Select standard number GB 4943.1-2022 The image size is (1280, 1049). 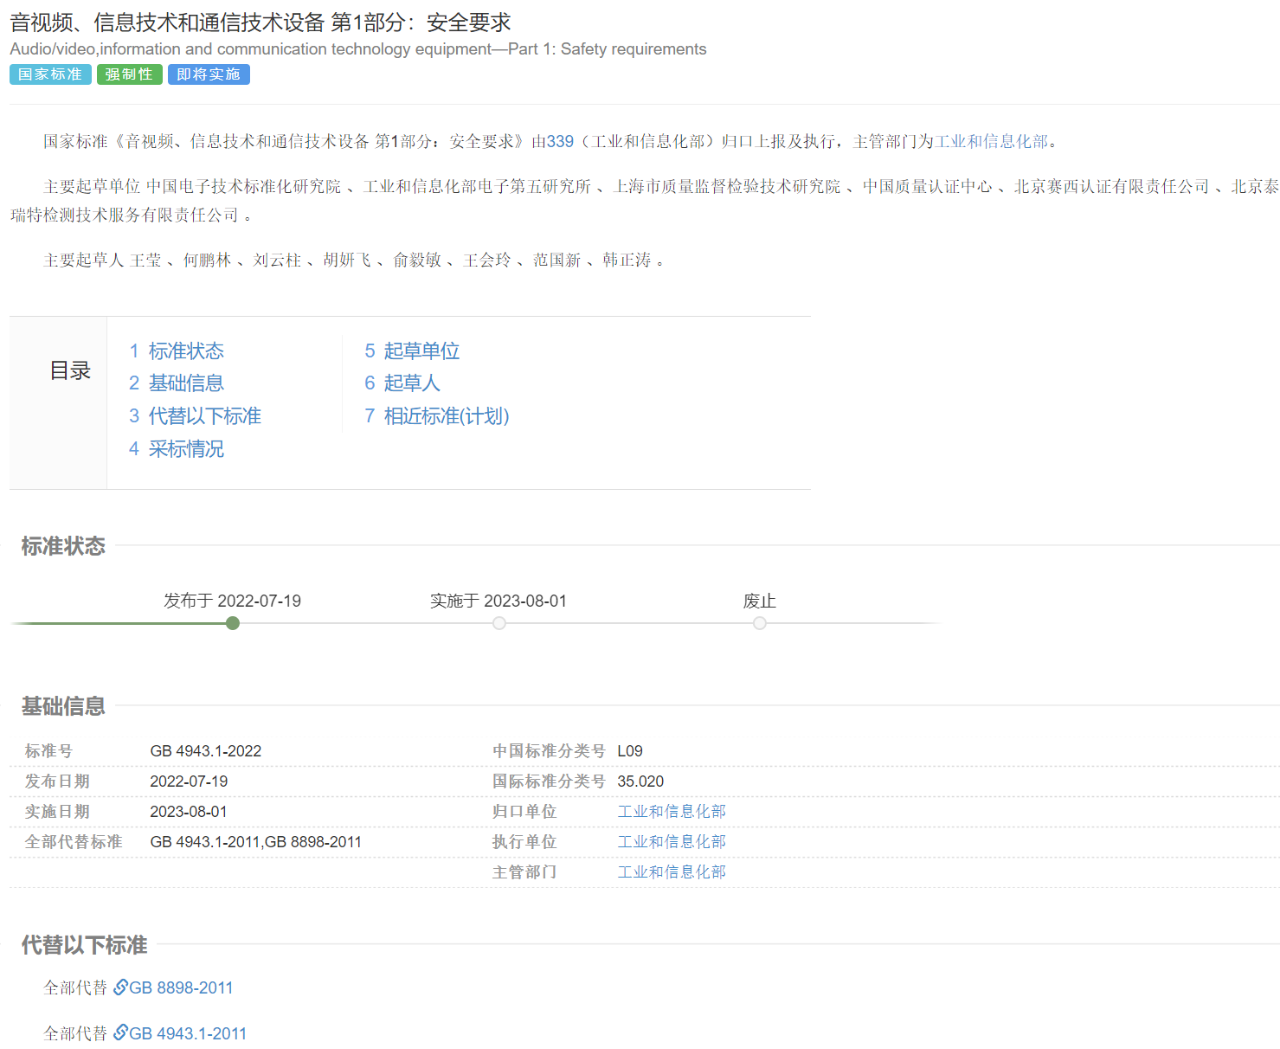pos(206,751)
